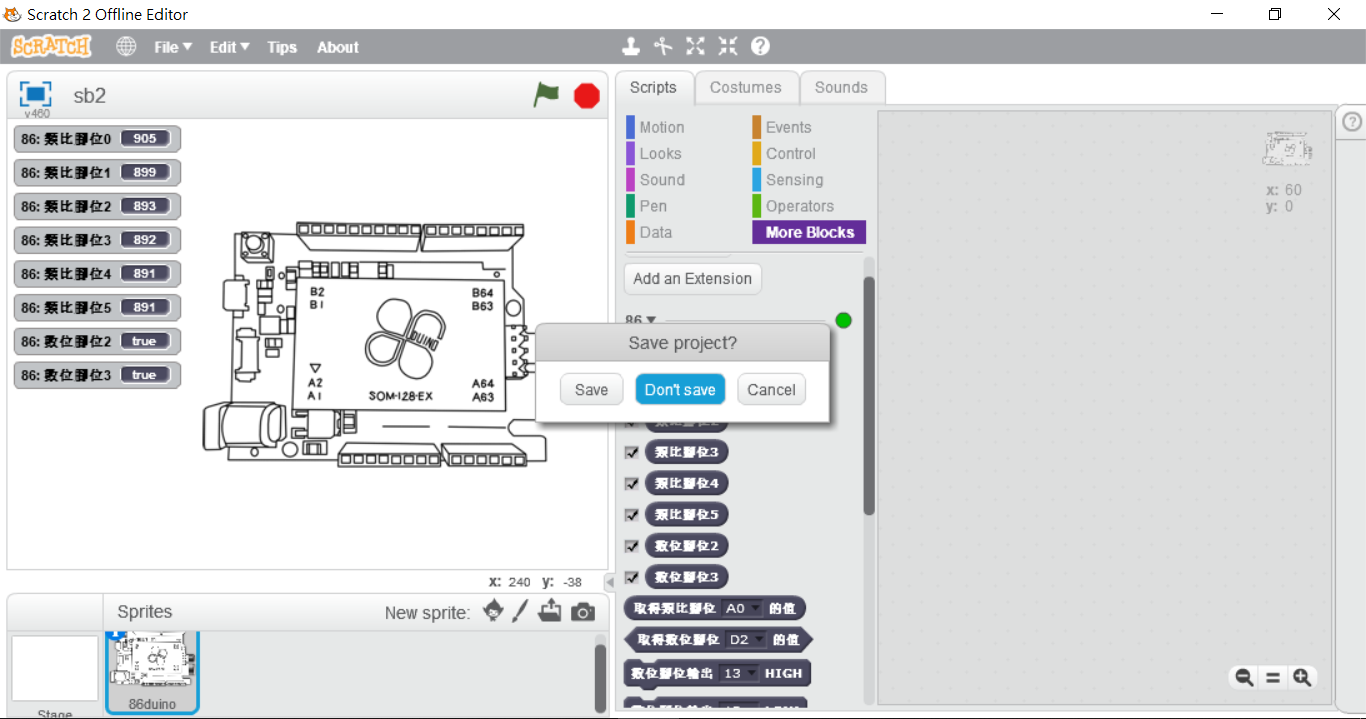
Task: Toggle the 類比腳位4 monitor checkbox
Action: click(x=631, y=483)
